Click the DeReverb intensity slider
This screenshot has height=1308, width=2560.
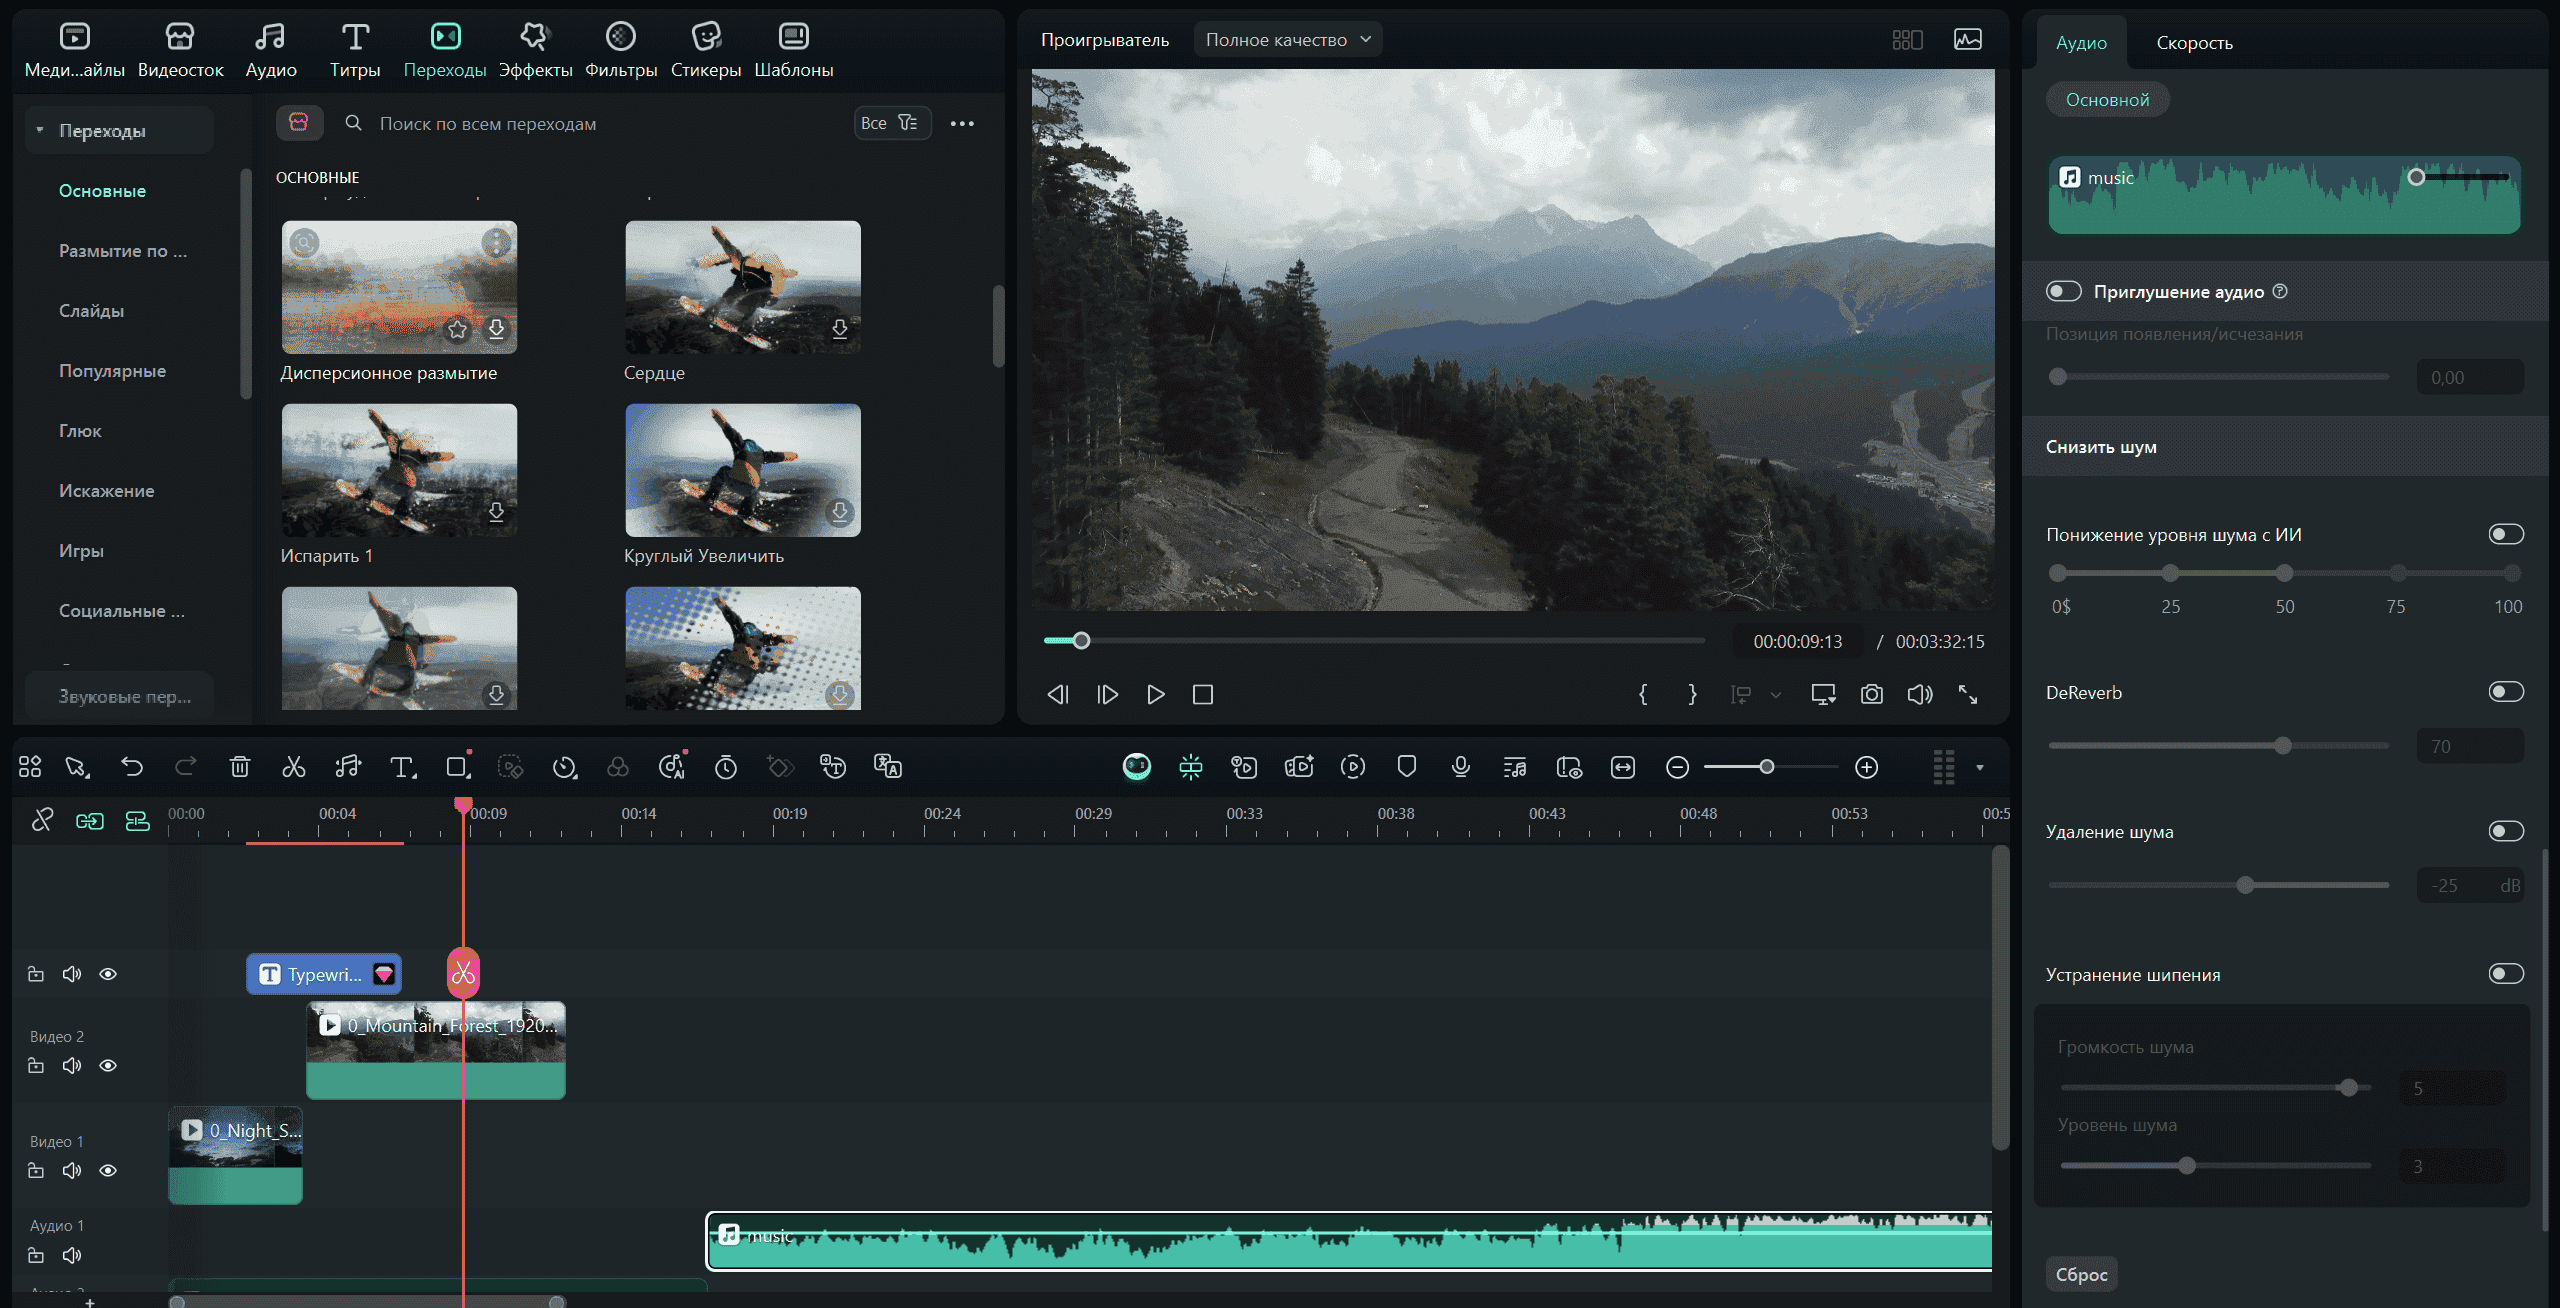coord(2282,746)
